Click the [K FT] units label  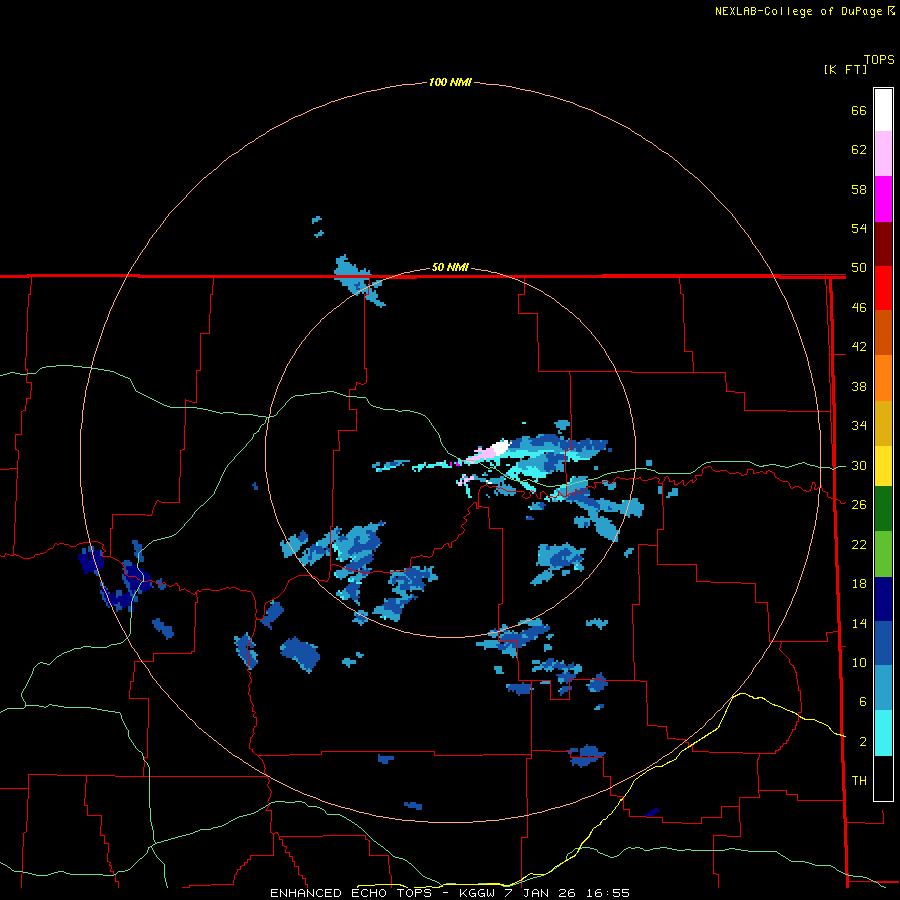tap(845, 69)
